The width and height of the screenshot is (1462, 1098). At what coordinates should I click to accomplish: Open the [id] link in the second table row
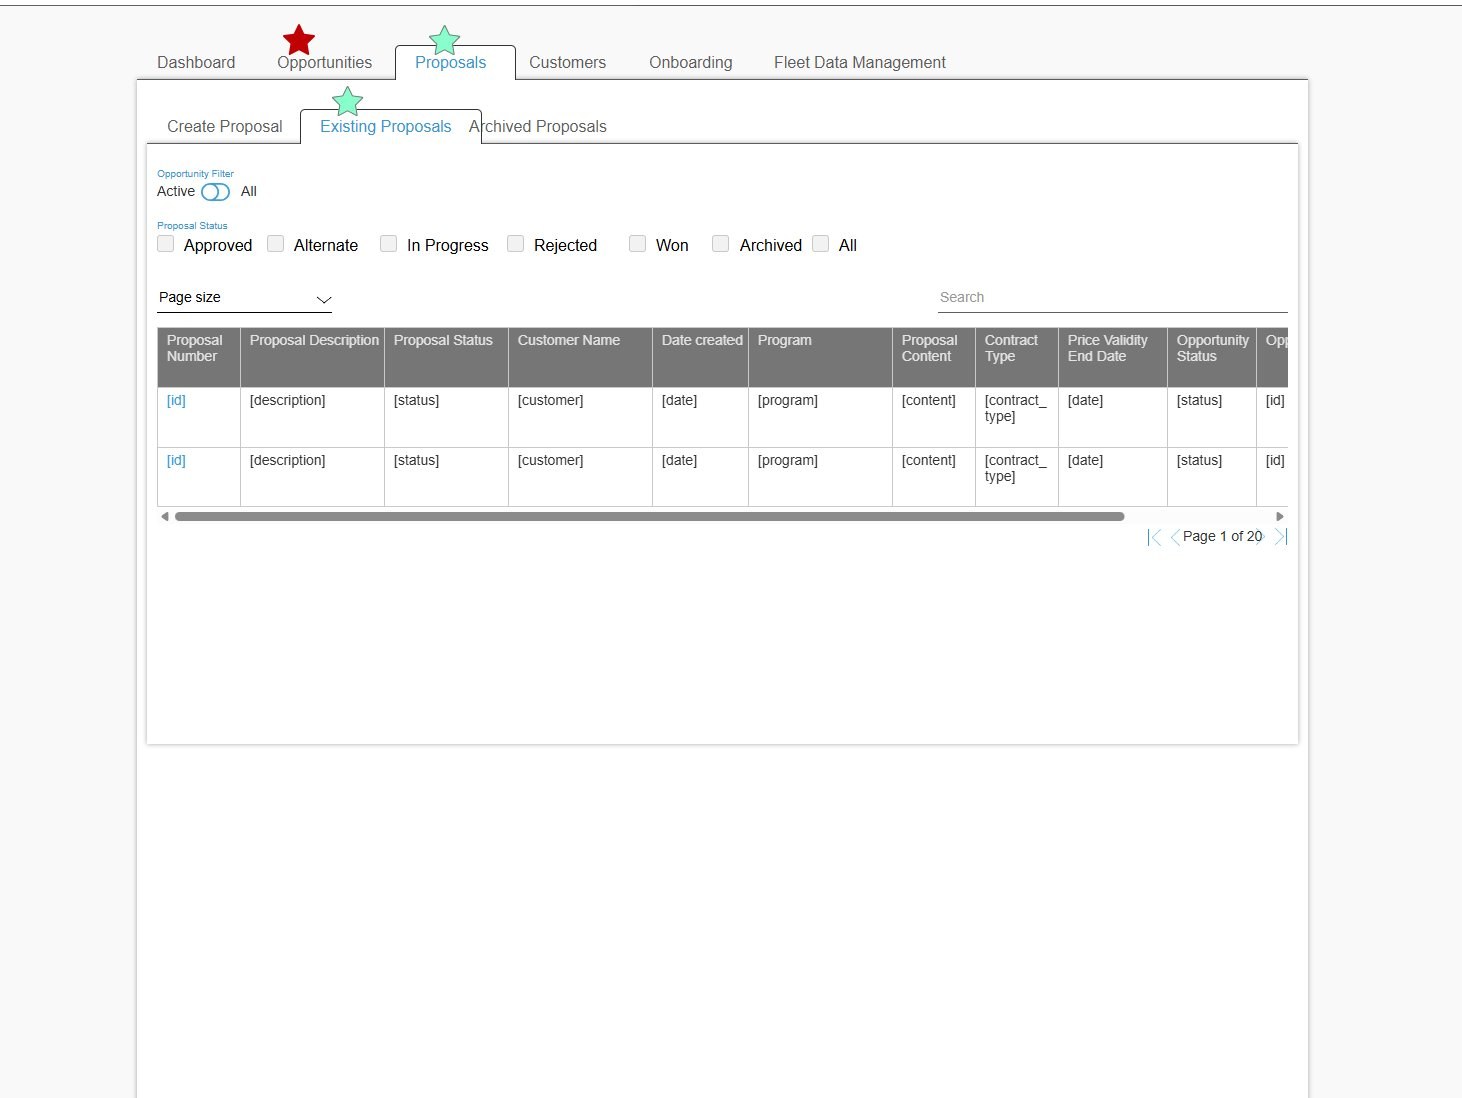[176, 460]
